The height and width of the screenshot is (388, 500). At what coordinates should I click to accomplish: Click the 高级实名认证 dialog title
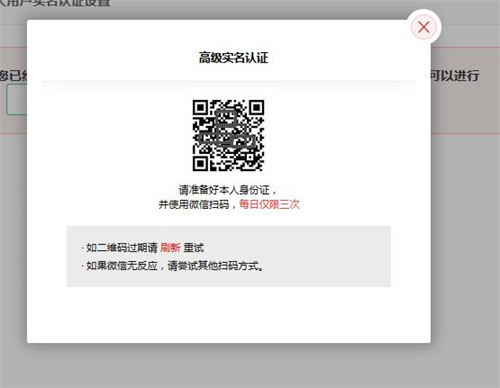233,58
